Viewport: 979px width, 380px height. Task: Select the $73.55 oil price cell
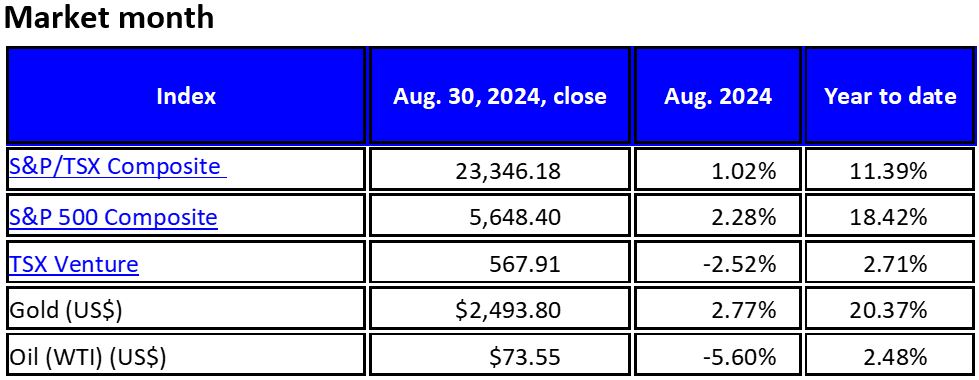tap(499, 356)
